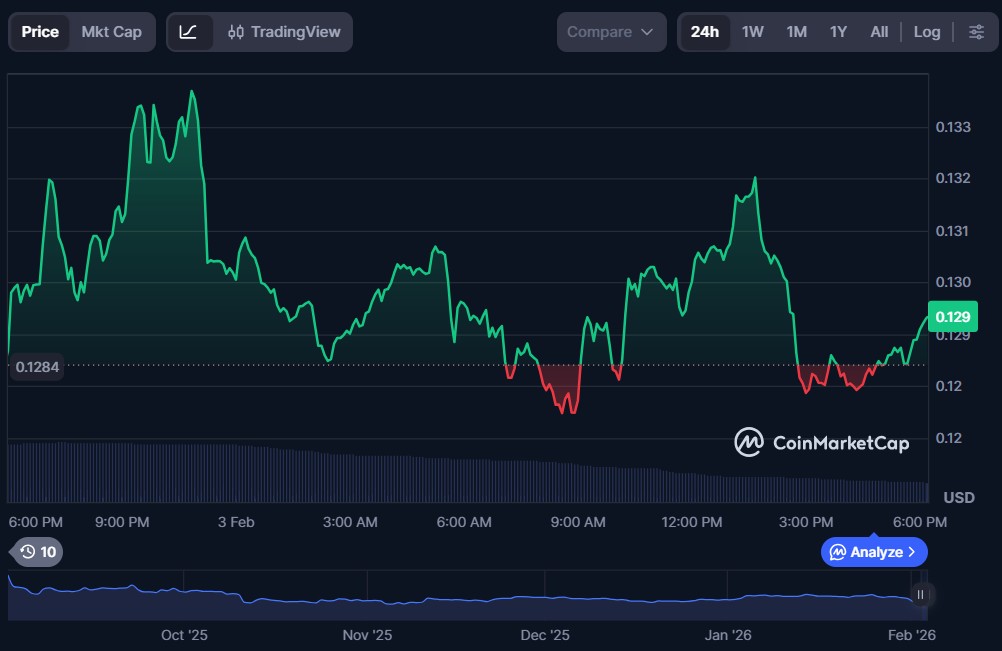
Task: Switch chart to Mkt Cap view
Action: (111, 32)
